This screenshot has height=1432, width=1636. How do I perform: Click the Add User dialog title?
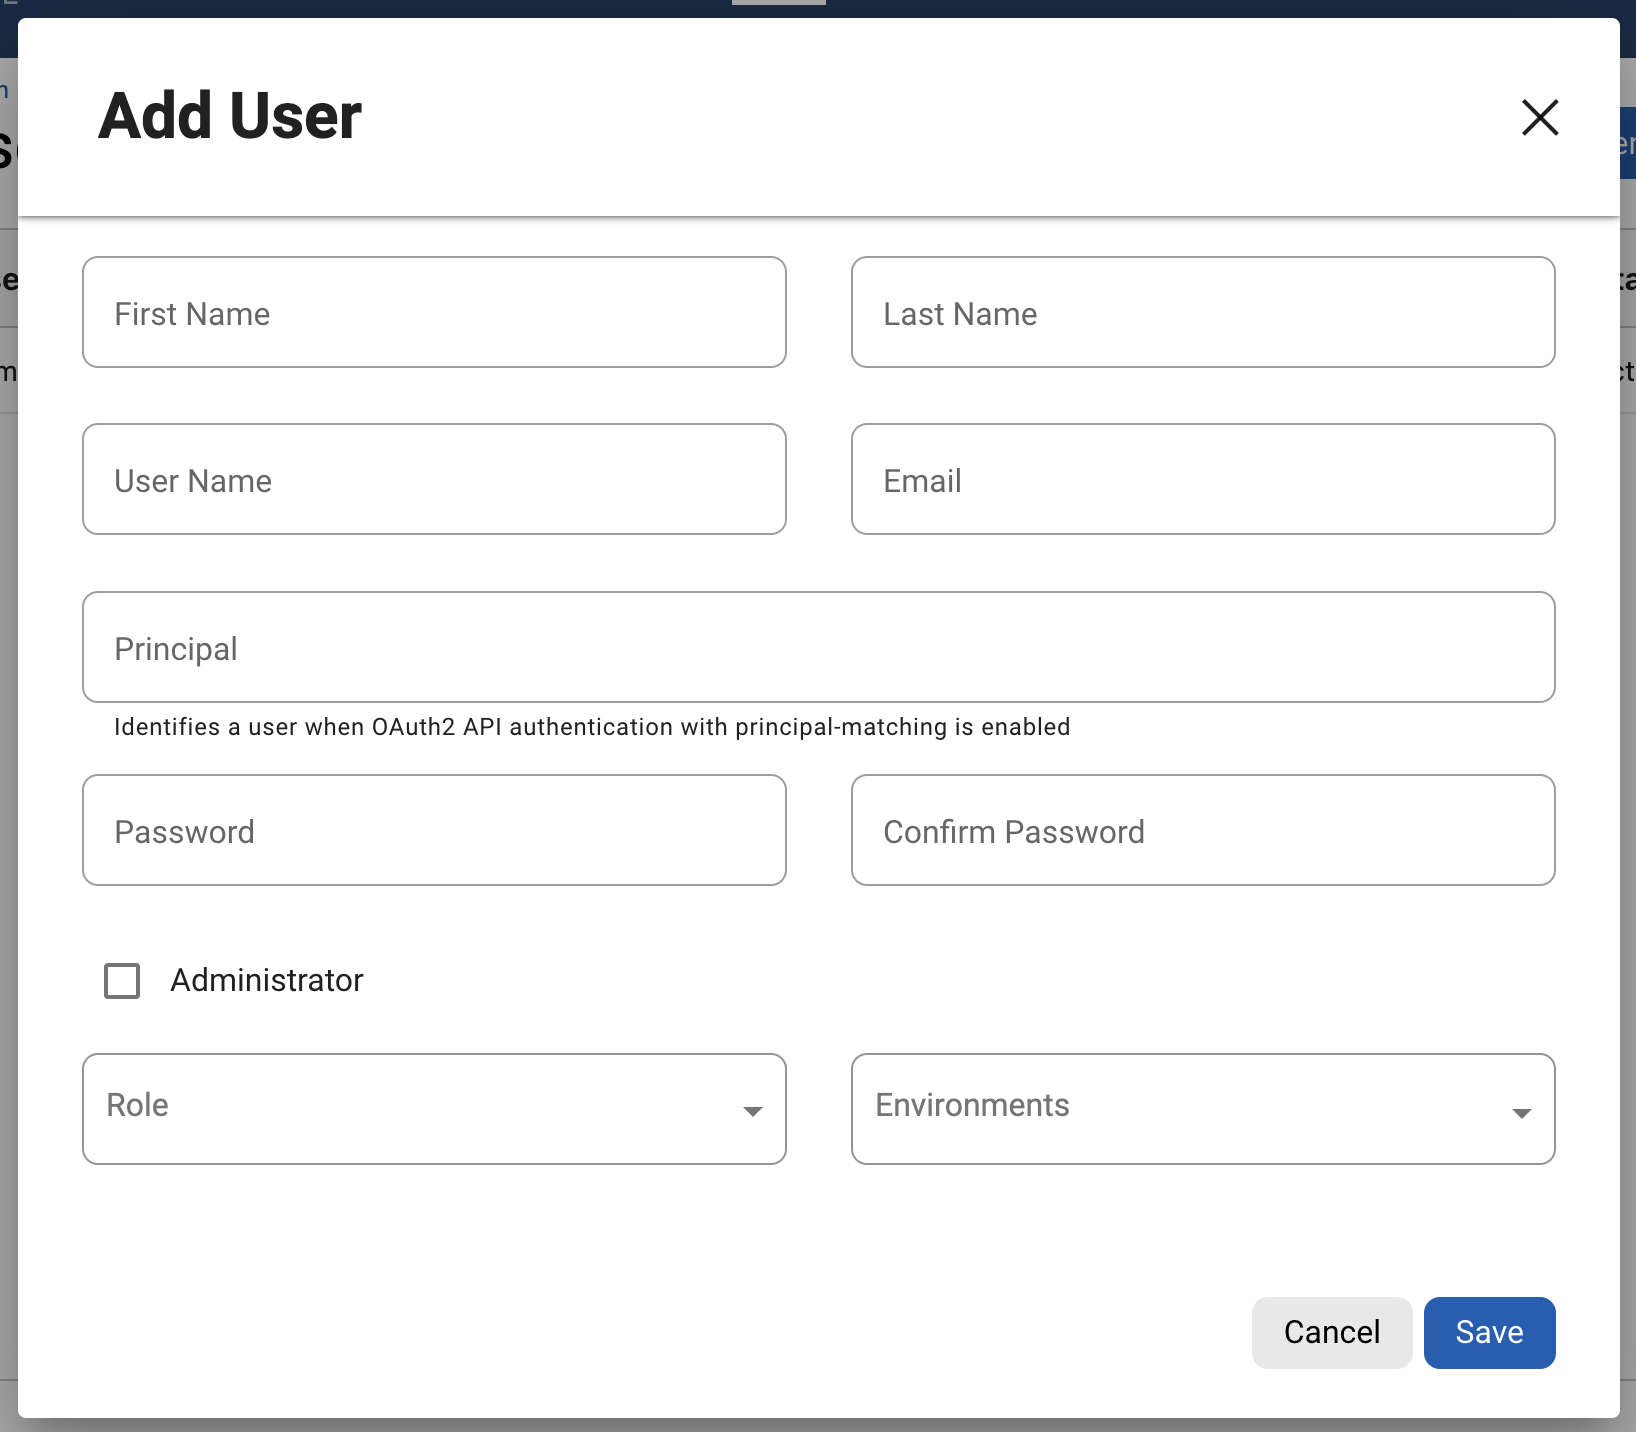pyautogui.click(x=228, y=115)
